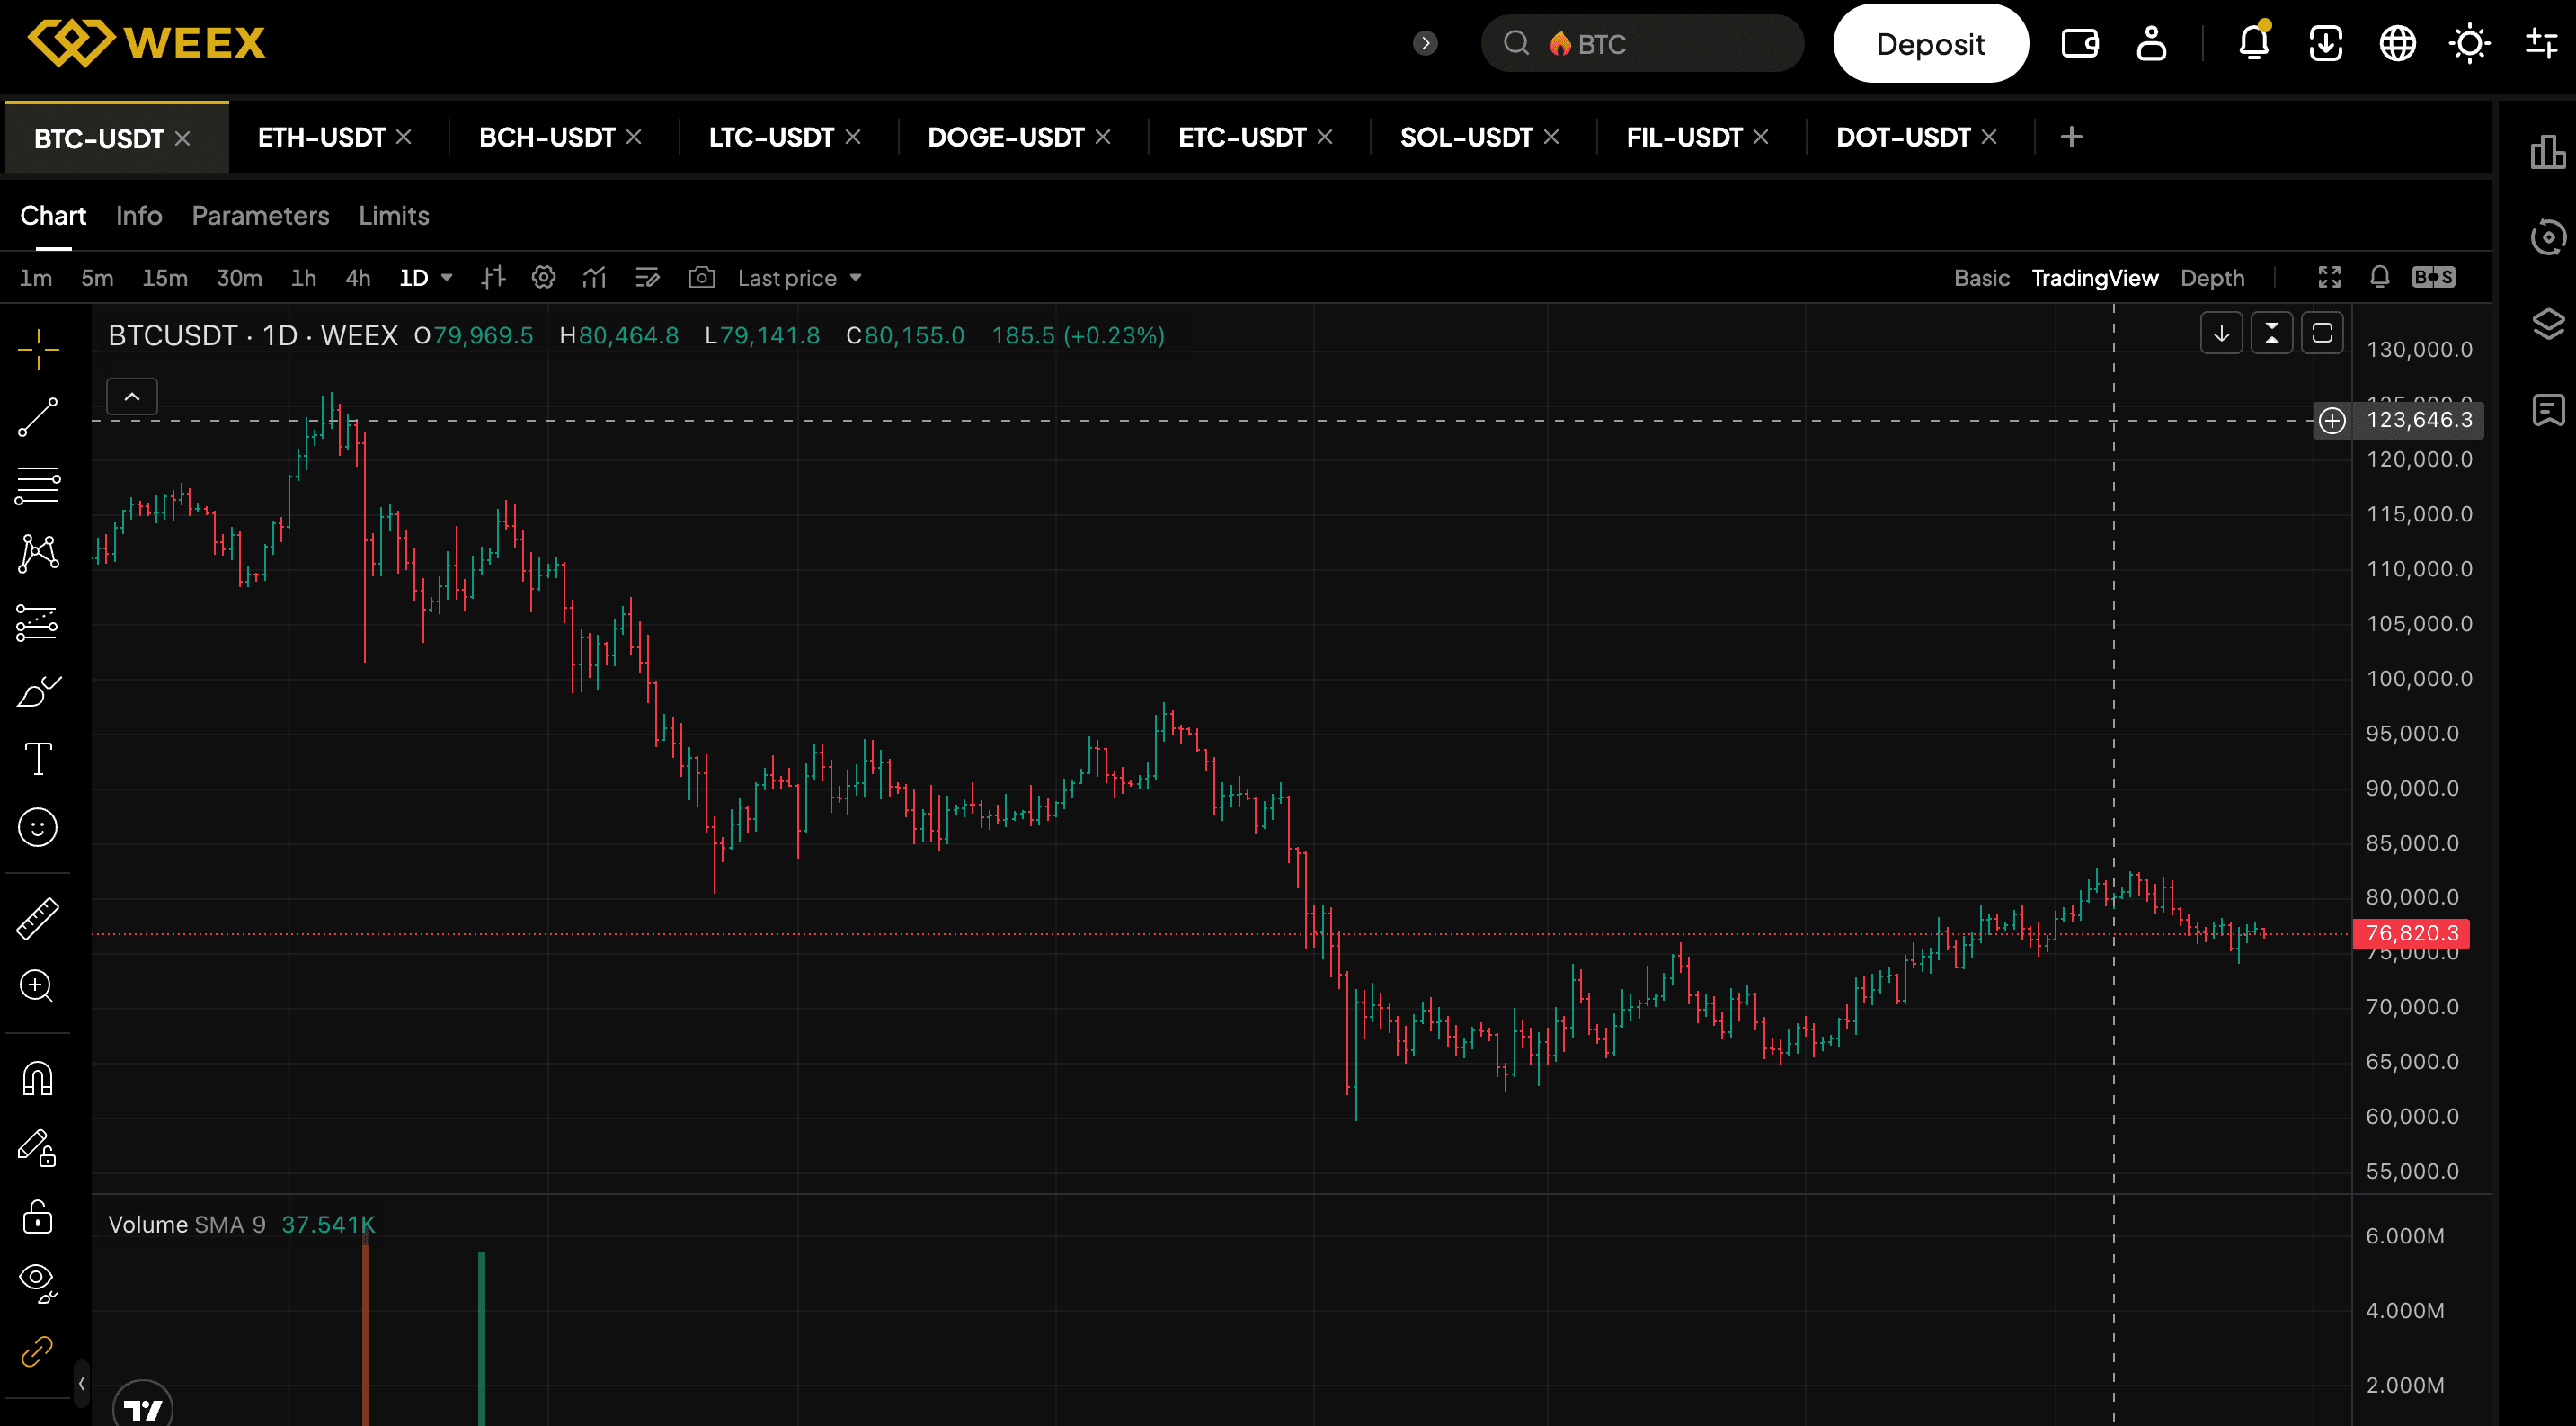This screenshot has height=1426, width=2576.
Task: Click the drawing edit pencil toolbar icon
Action: (x=647, y=277)
